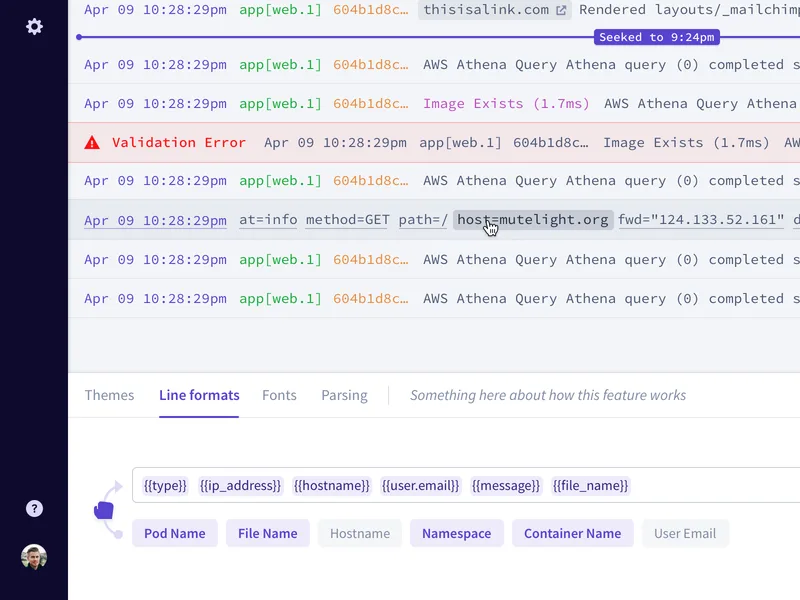Click the at=info token
Image resolution: width=800 pixels, height=600 pixels.
[268, 219]
